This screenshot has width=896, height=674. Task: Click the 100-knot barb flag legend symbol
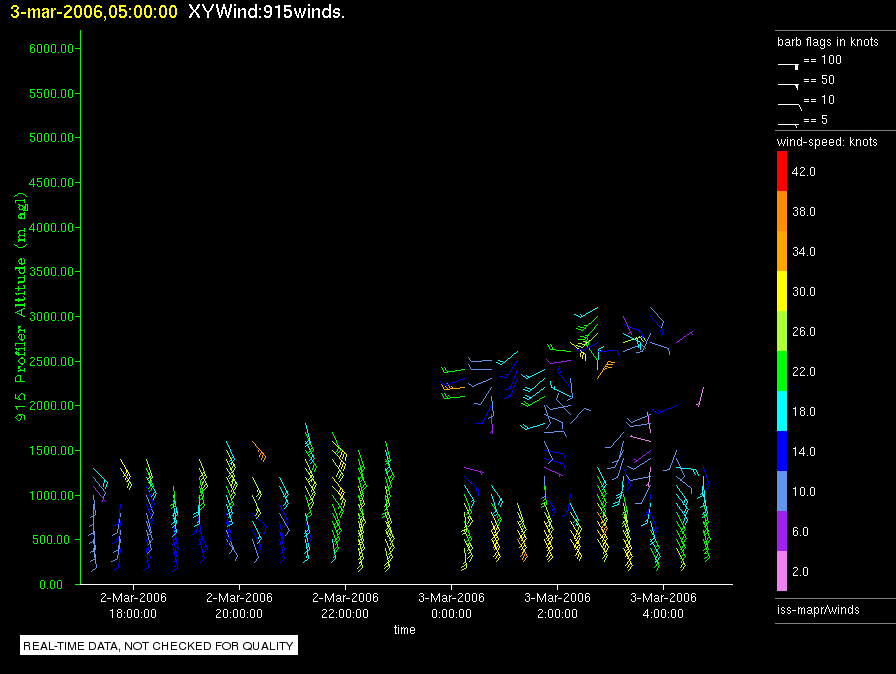788,63
